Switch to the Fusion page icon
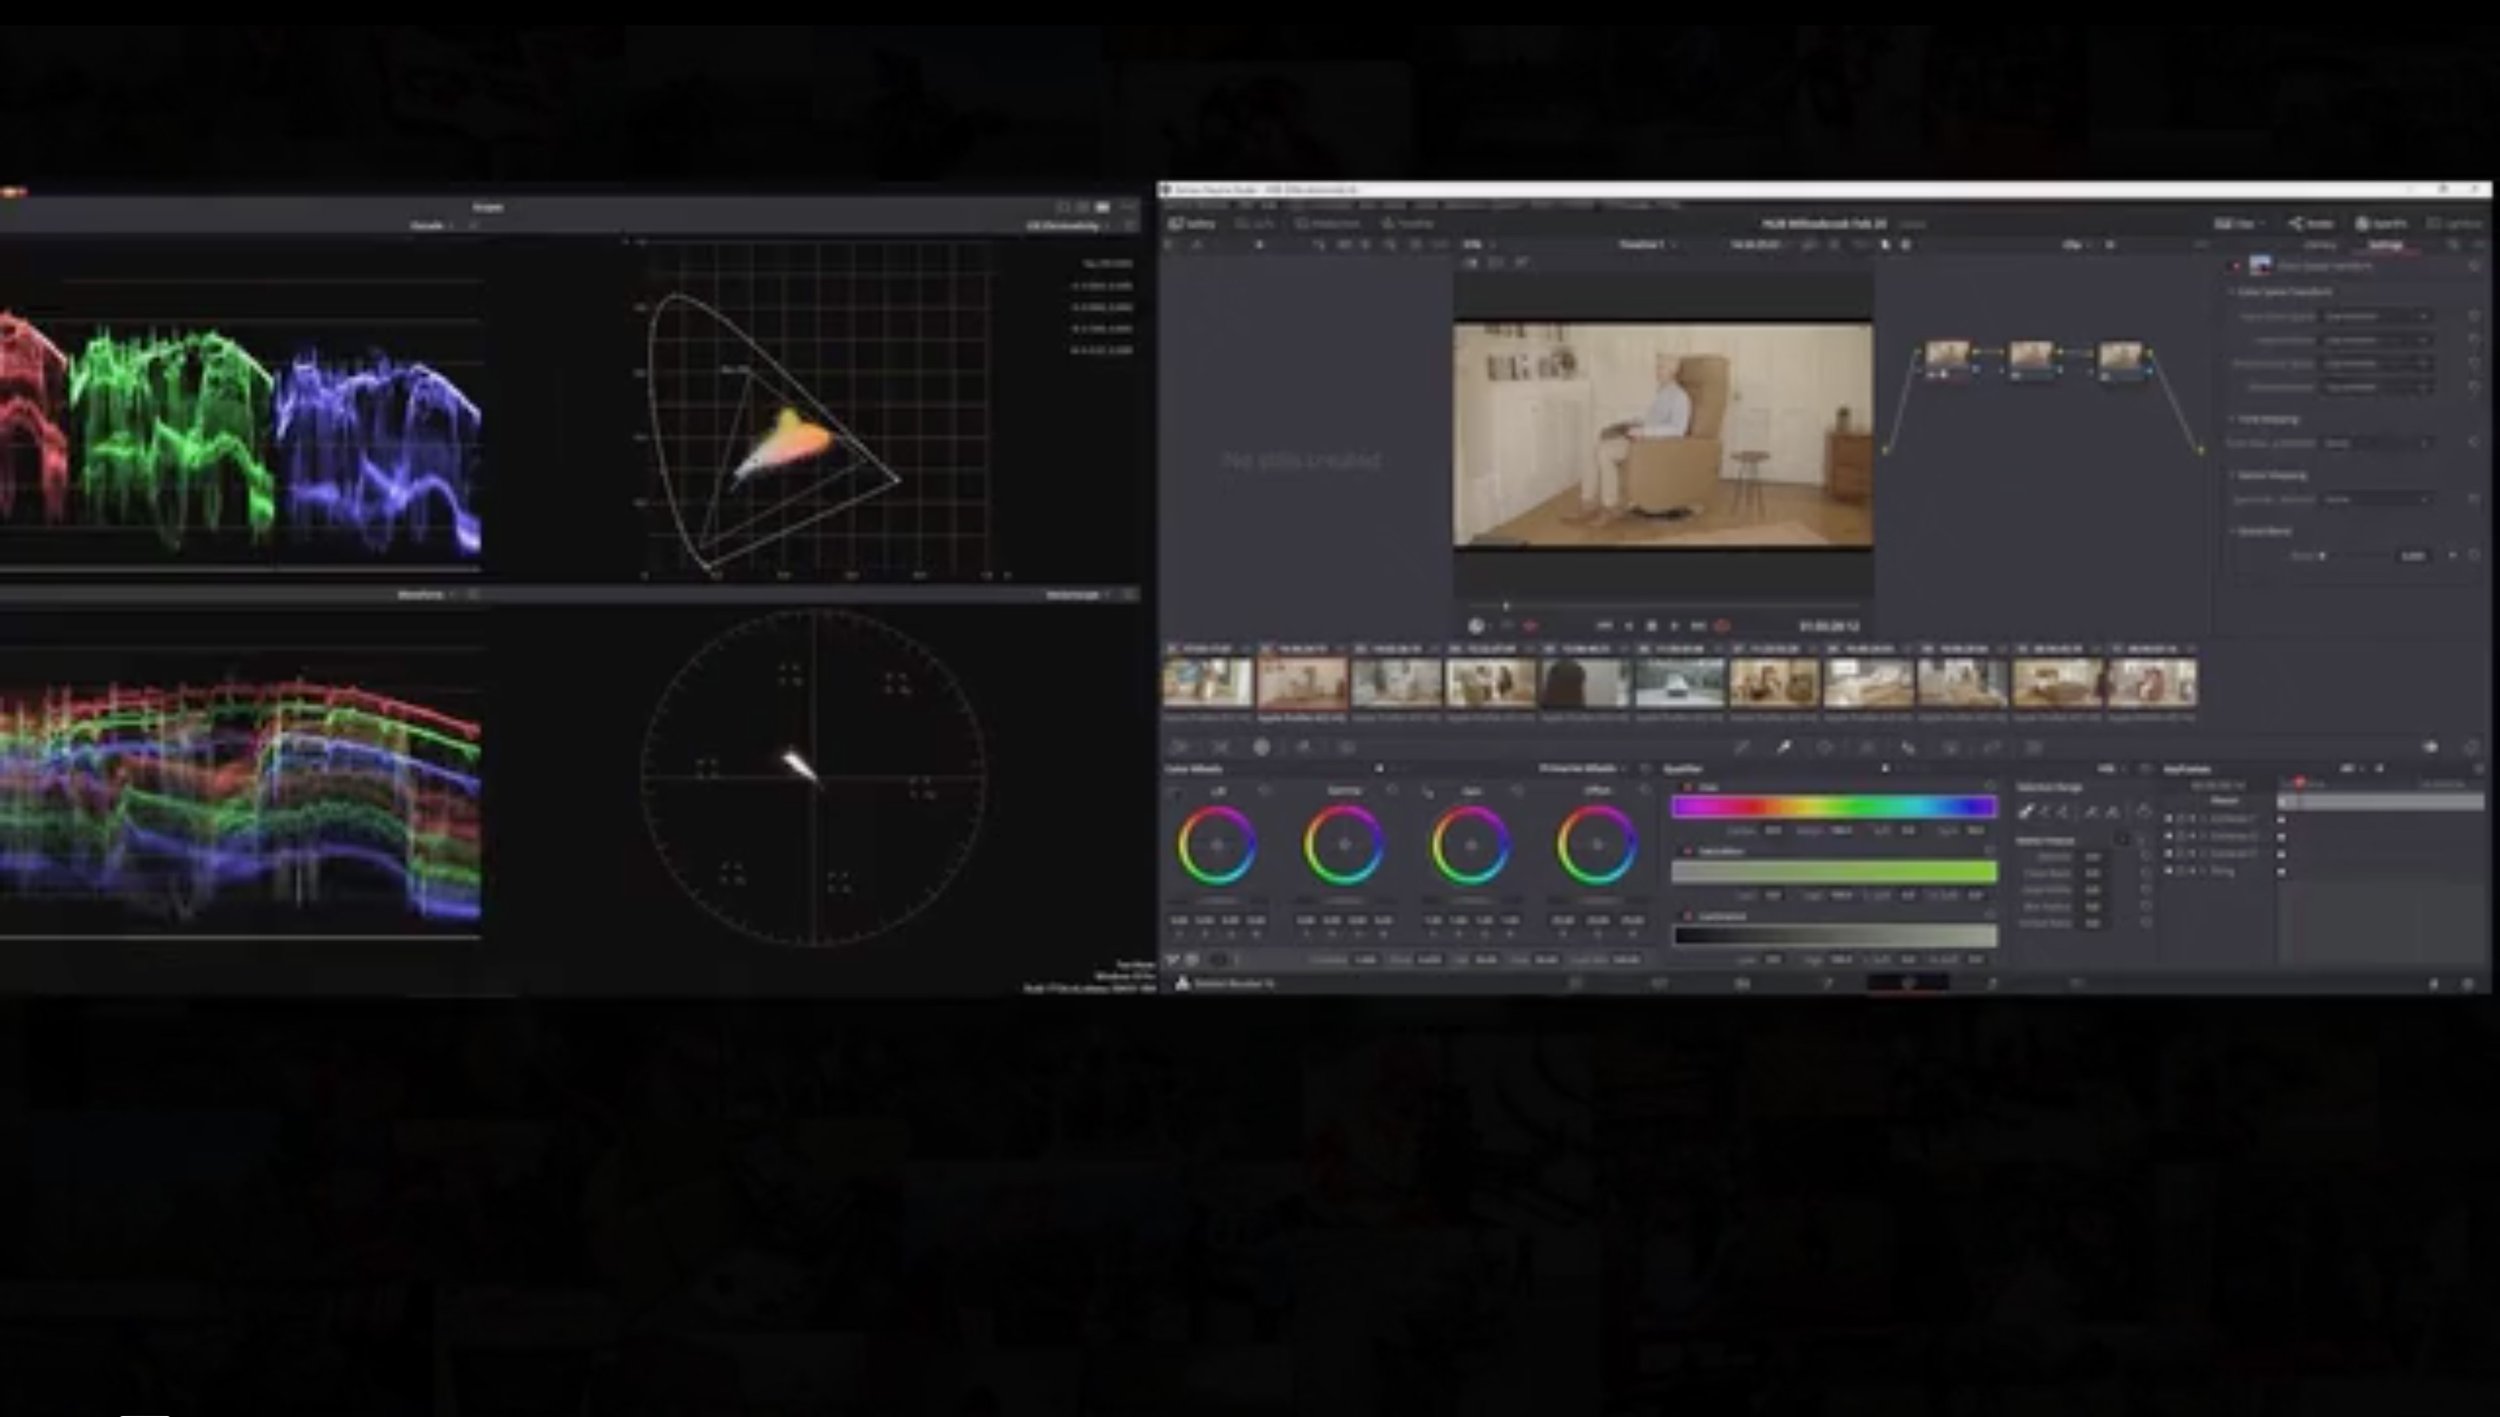This screenshot has width=2500, height=1417. [x=1743, y=984]
